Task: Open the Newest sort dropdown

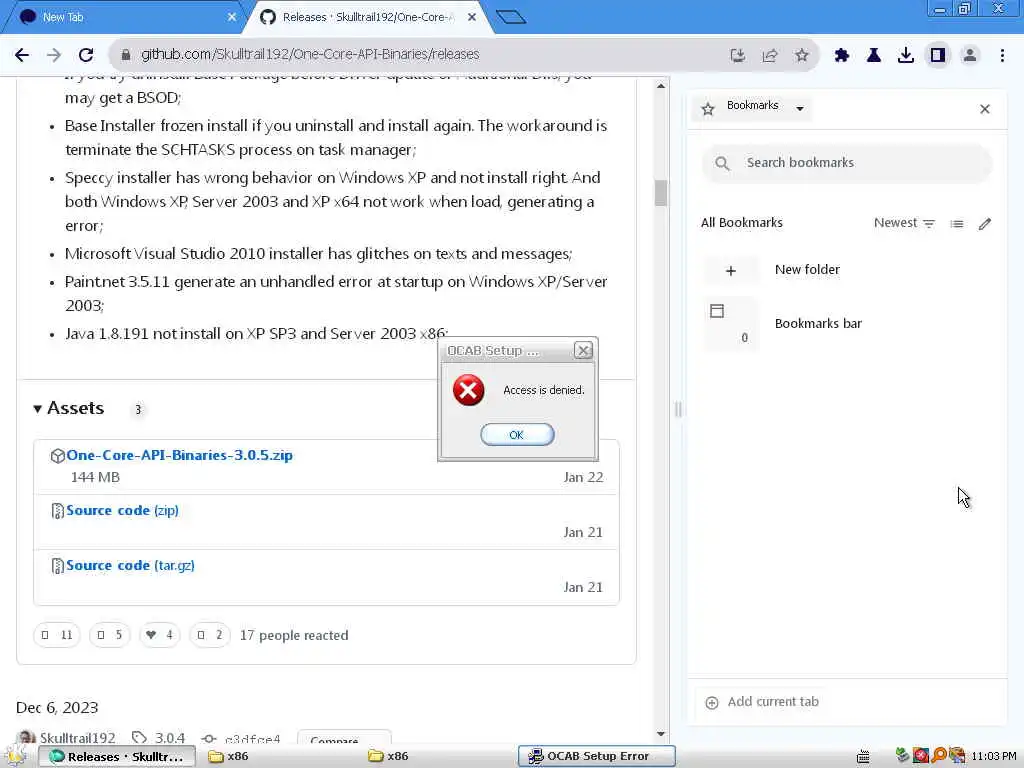Action: tap(904, 223)
